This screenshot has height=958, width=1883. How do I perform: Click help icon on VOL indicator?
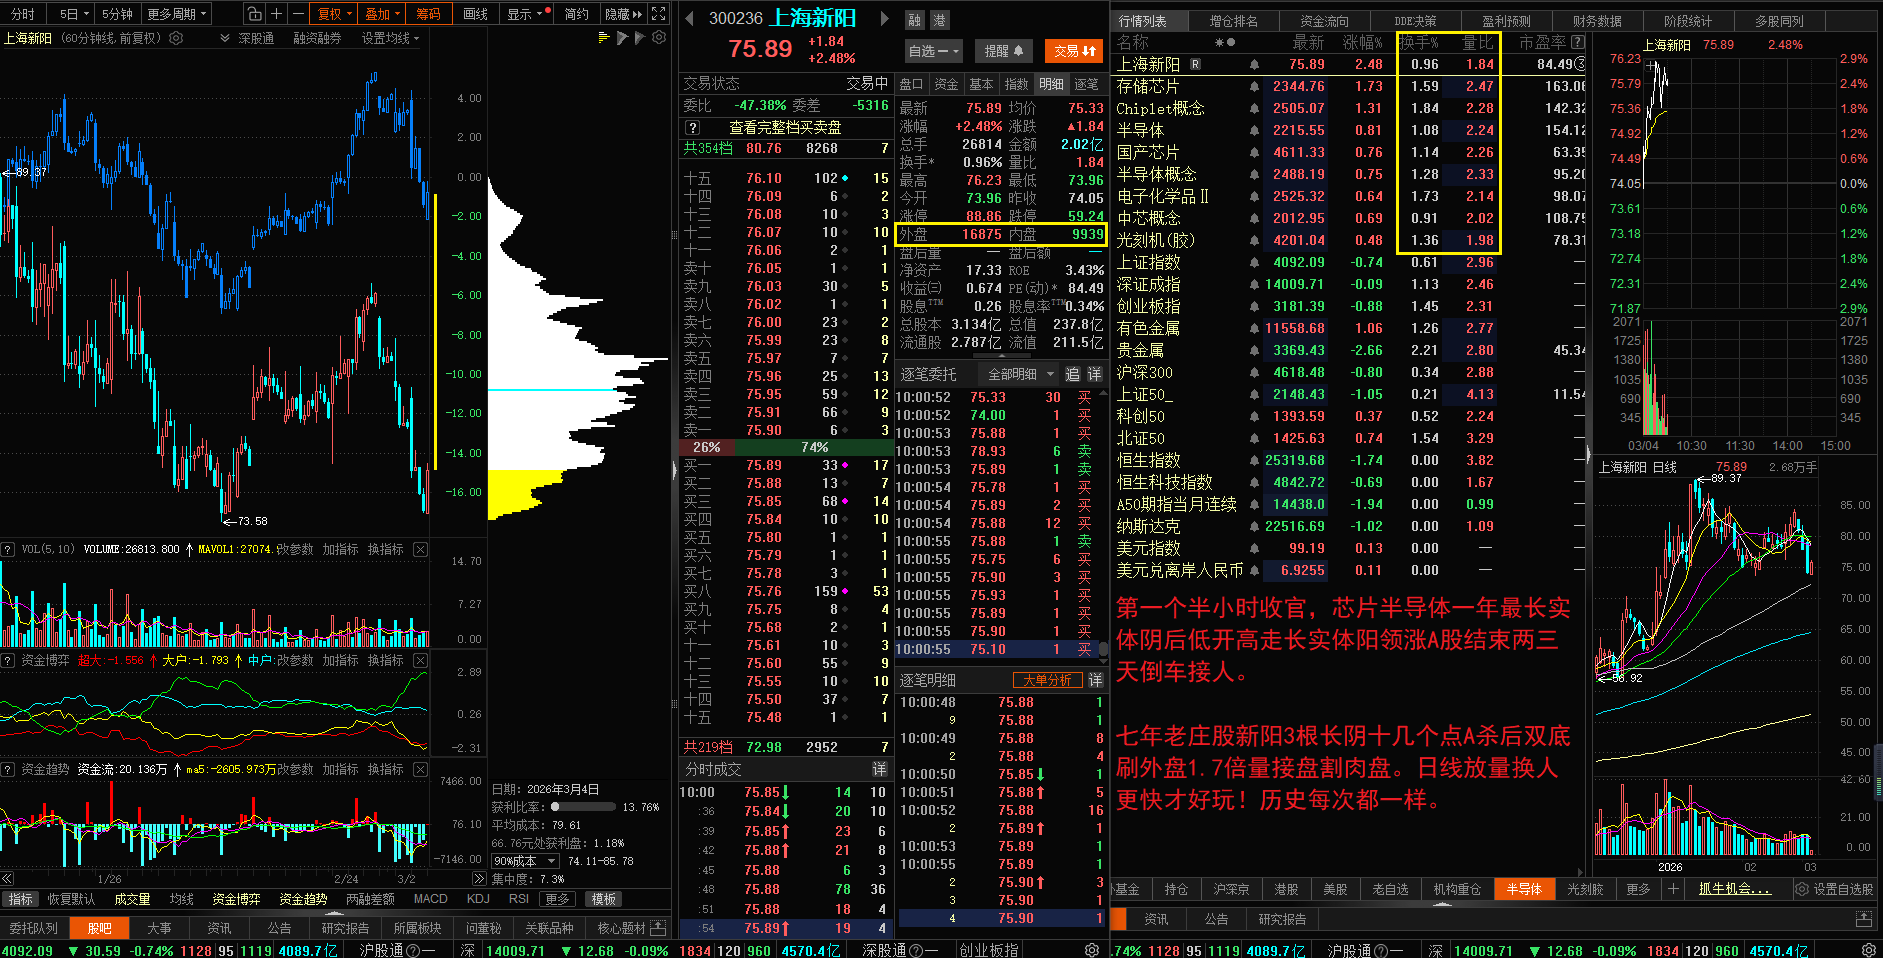pos(8,549)
